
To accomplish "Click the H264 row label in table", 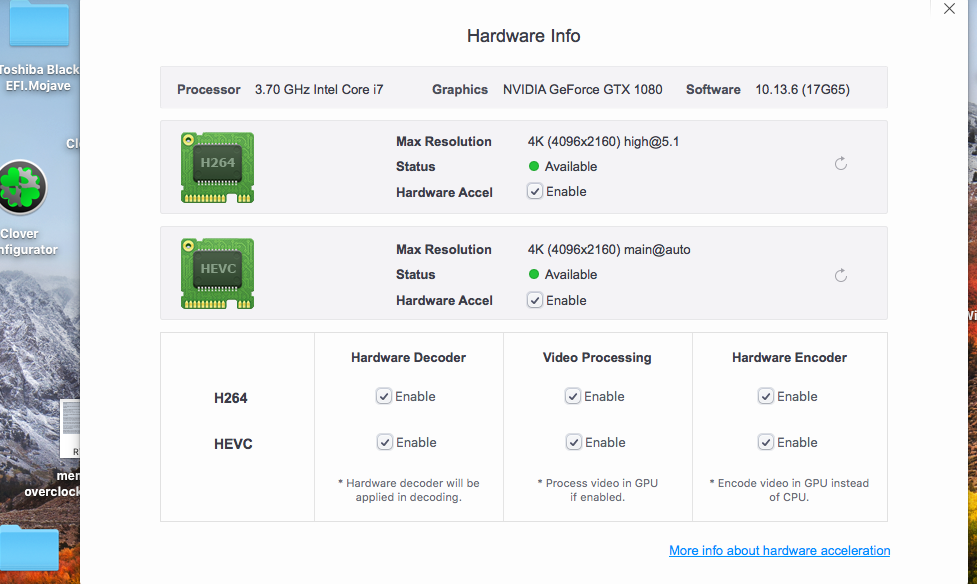I will tap(231, 398).
